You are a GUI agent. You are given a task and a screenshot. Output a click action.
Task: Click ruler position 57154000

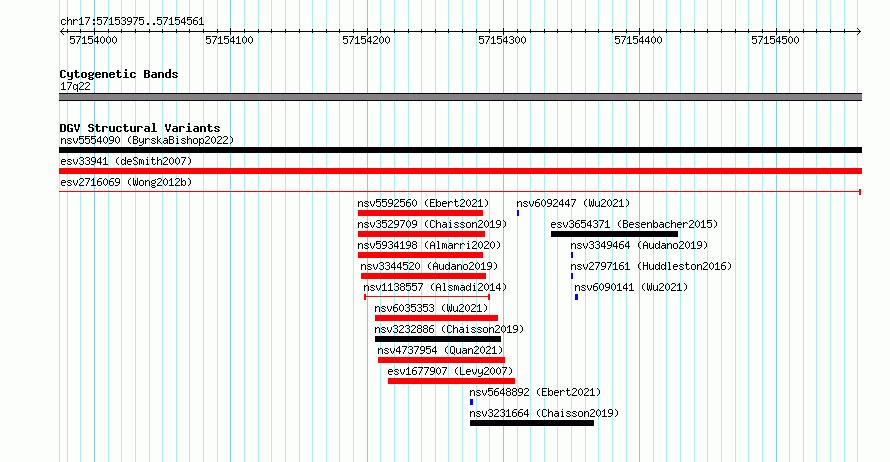click(x=93, y=40)
